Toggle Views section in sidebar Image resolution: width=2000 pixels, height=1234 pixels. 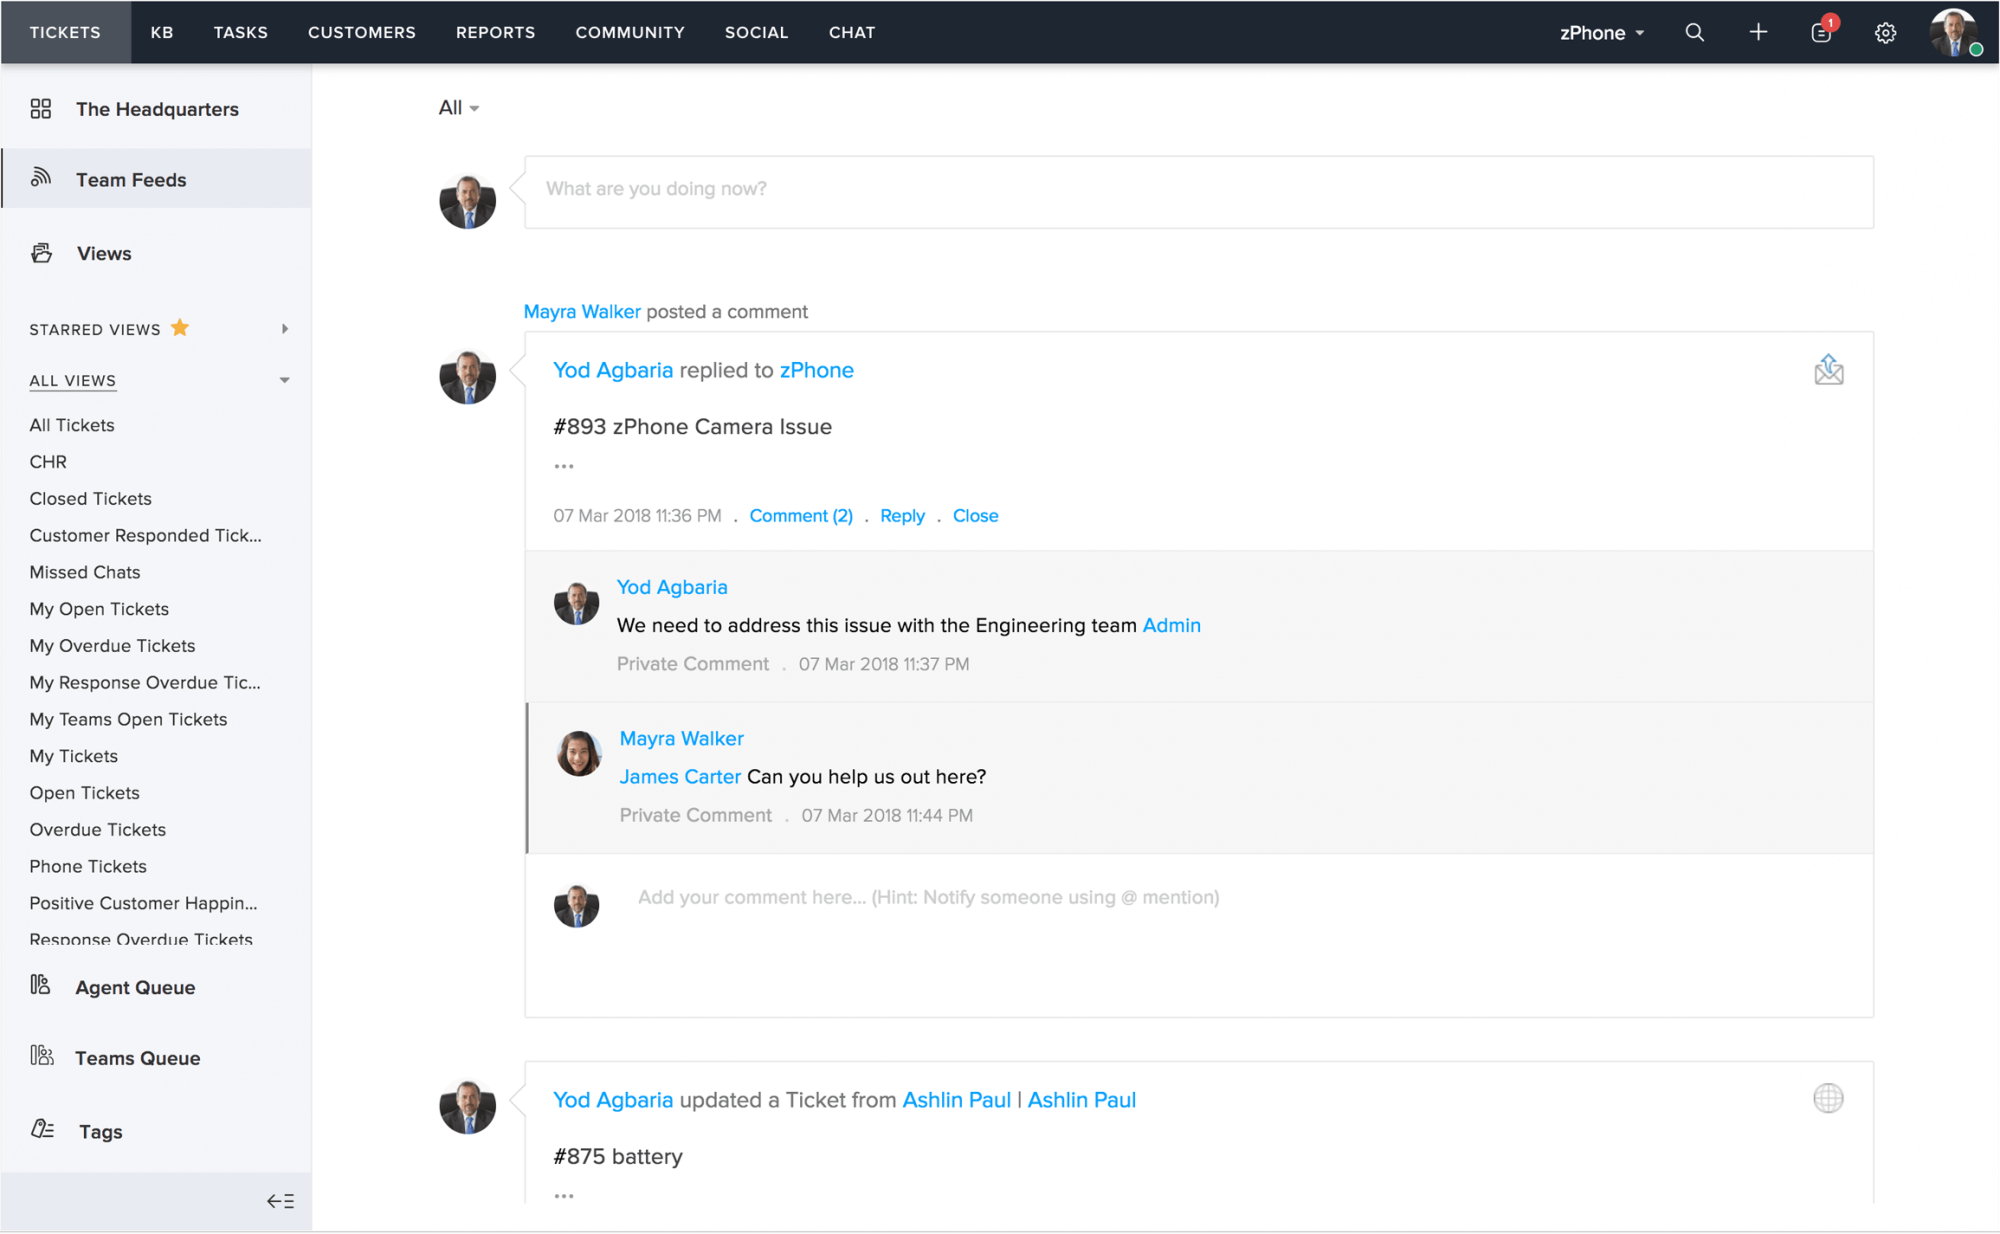[104, 253]
